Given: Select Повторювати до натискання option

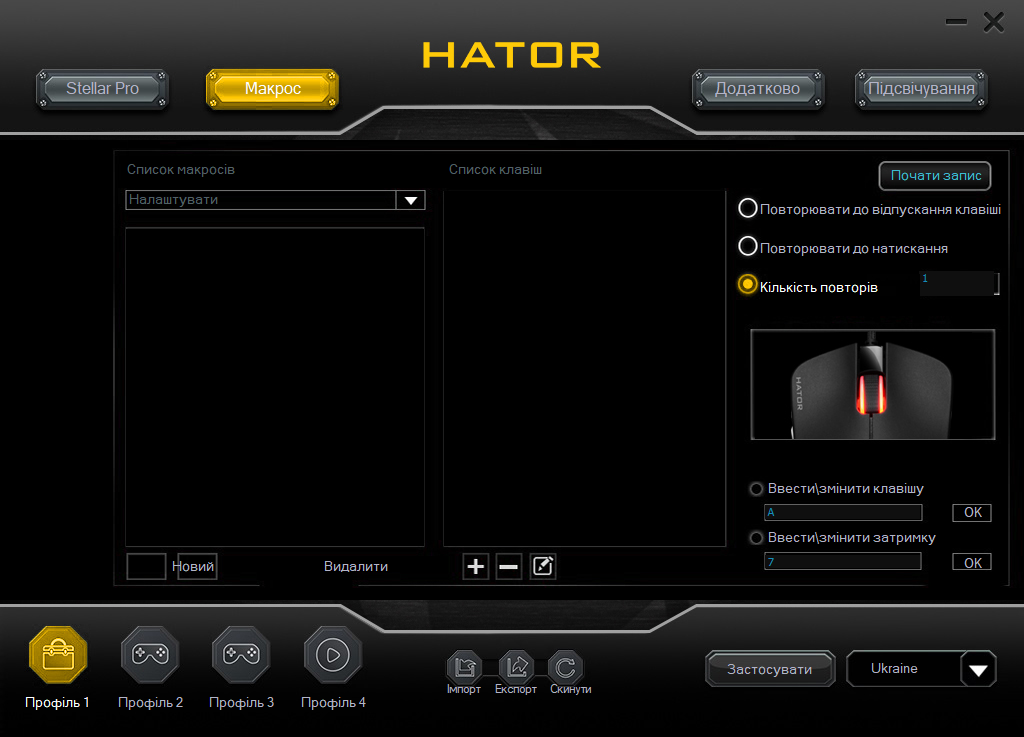Looking at the screenshot, I should tap(747, 247).
